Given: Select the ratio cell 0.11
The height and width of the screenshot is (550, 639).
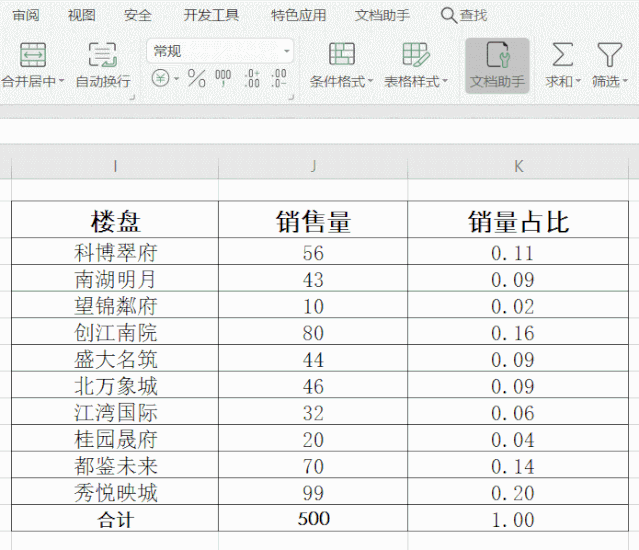Looking at the screenshot, I should [518, 252].
